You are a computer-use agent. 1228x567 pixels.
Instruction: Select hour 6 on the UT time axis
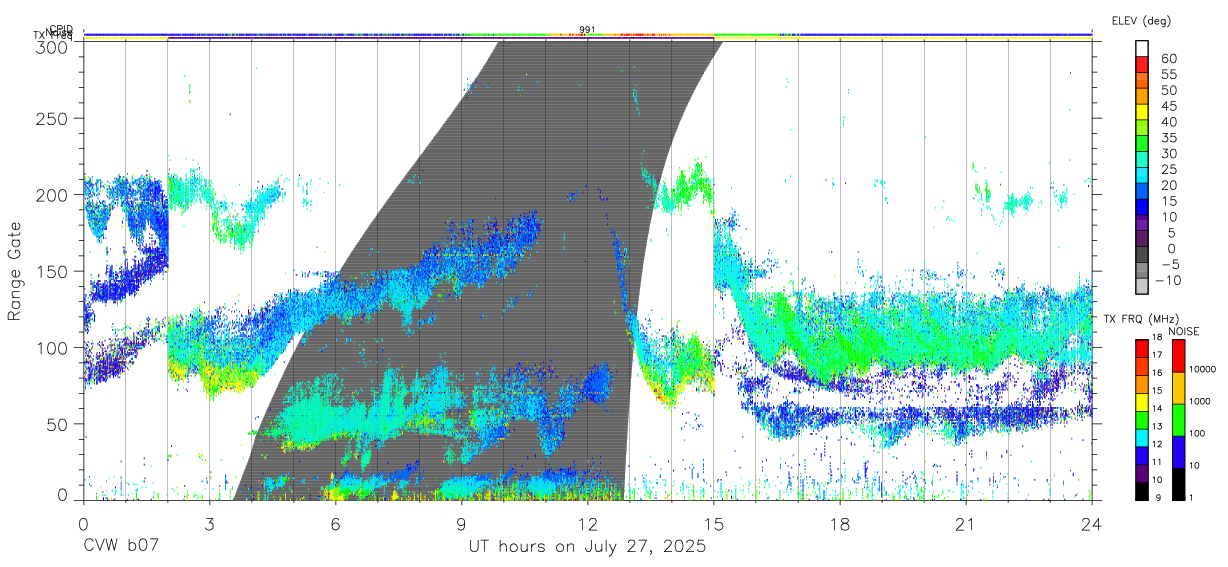[x=335, y=524]
